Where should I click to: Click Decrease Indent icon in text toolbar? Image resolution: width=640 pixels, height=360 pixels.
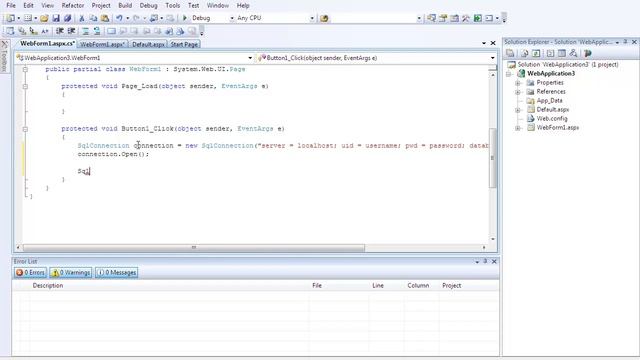tap(60, 31)
